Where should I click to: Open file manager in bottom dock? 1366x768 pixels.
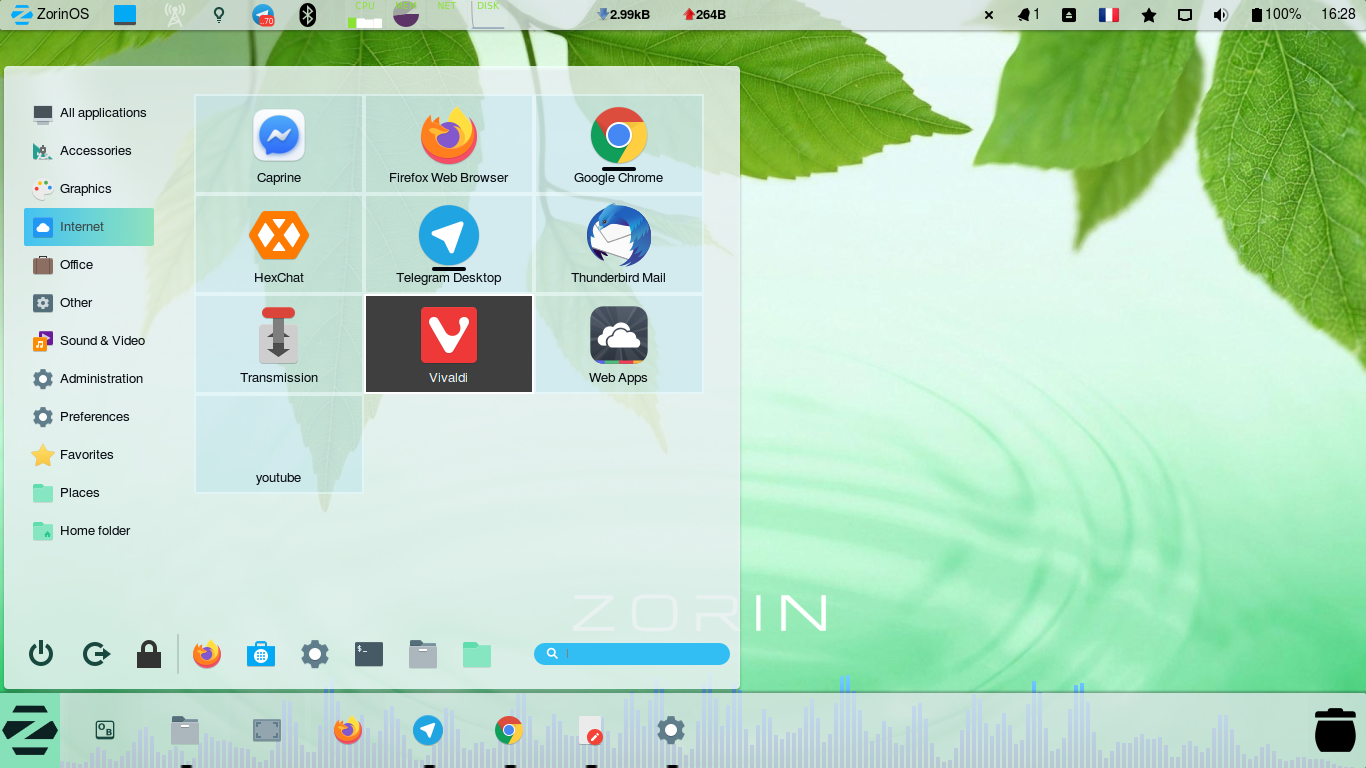click(185, 730)
